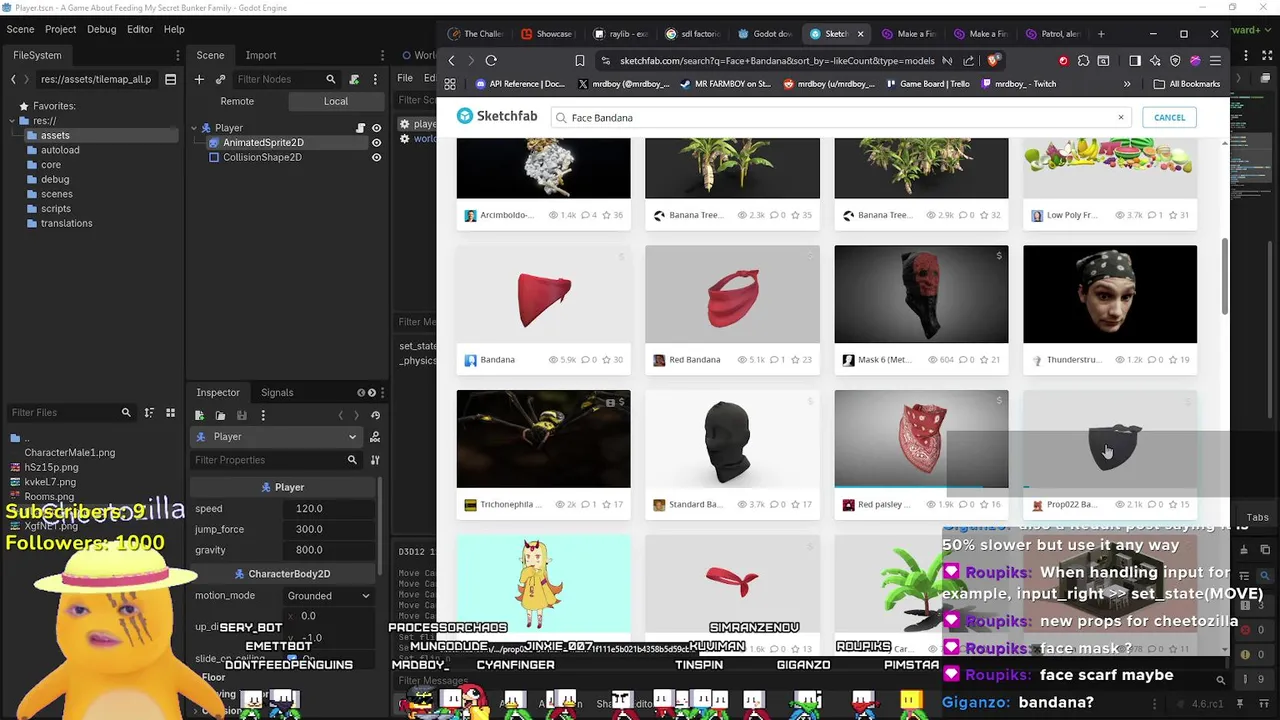Open Godot Help menu
Viewport: 1280px width, 720px height.
click(174, 30)
